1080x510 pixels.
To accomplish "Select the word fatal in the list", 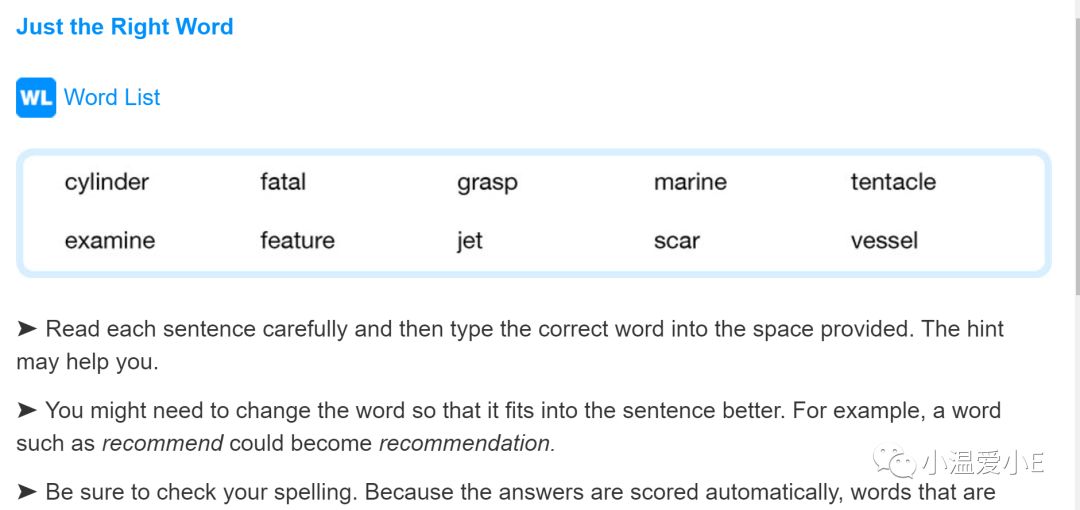I will [282, 182].
